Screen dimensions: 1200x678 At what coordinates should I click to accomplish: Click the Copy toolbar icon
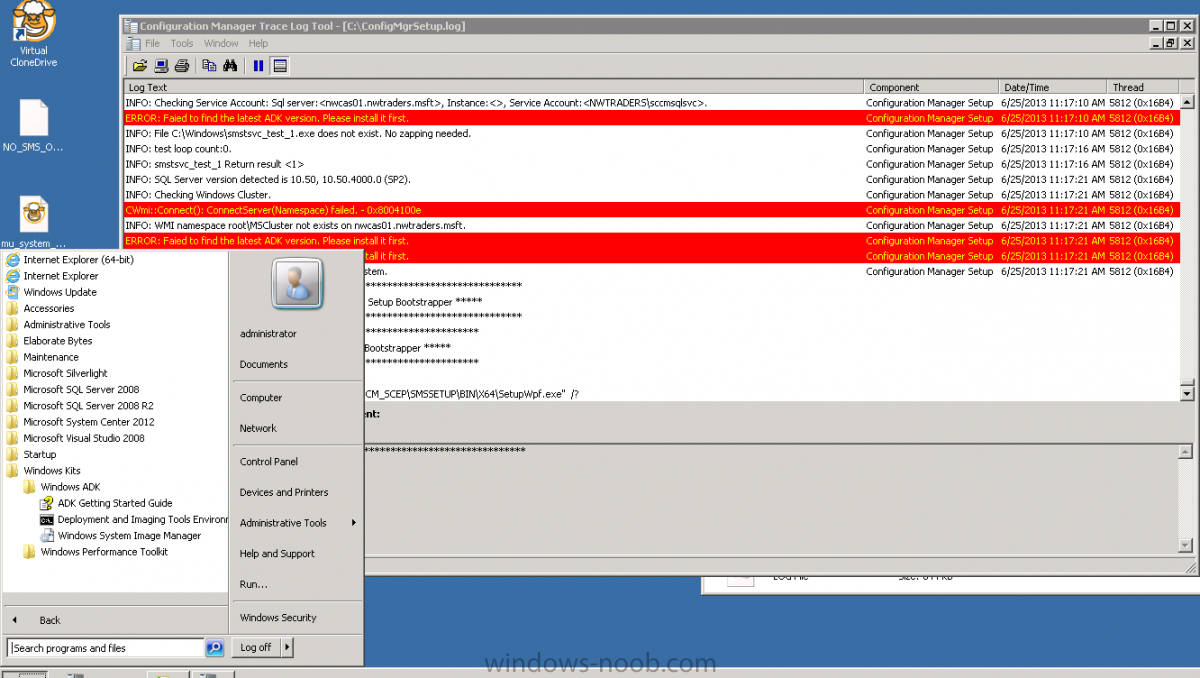209,66
